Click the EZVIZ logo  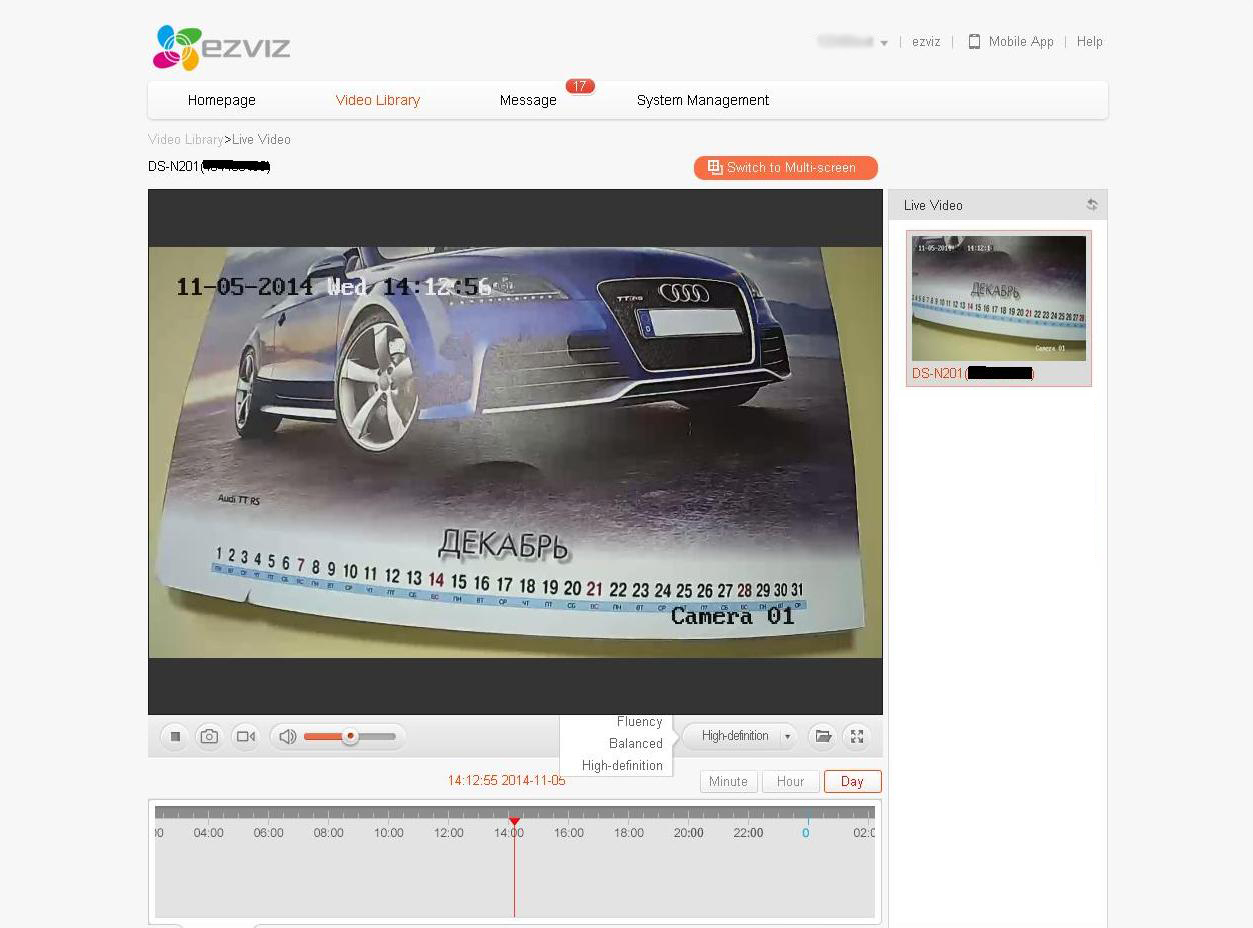click(x=221, y=47)
